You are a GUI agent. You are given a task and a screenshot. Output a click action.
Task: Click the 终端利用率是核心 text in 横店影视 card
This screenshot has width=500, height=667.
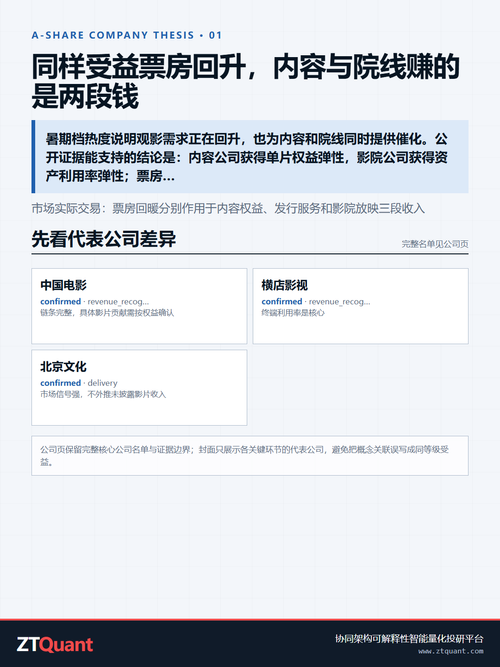(293, 313)
